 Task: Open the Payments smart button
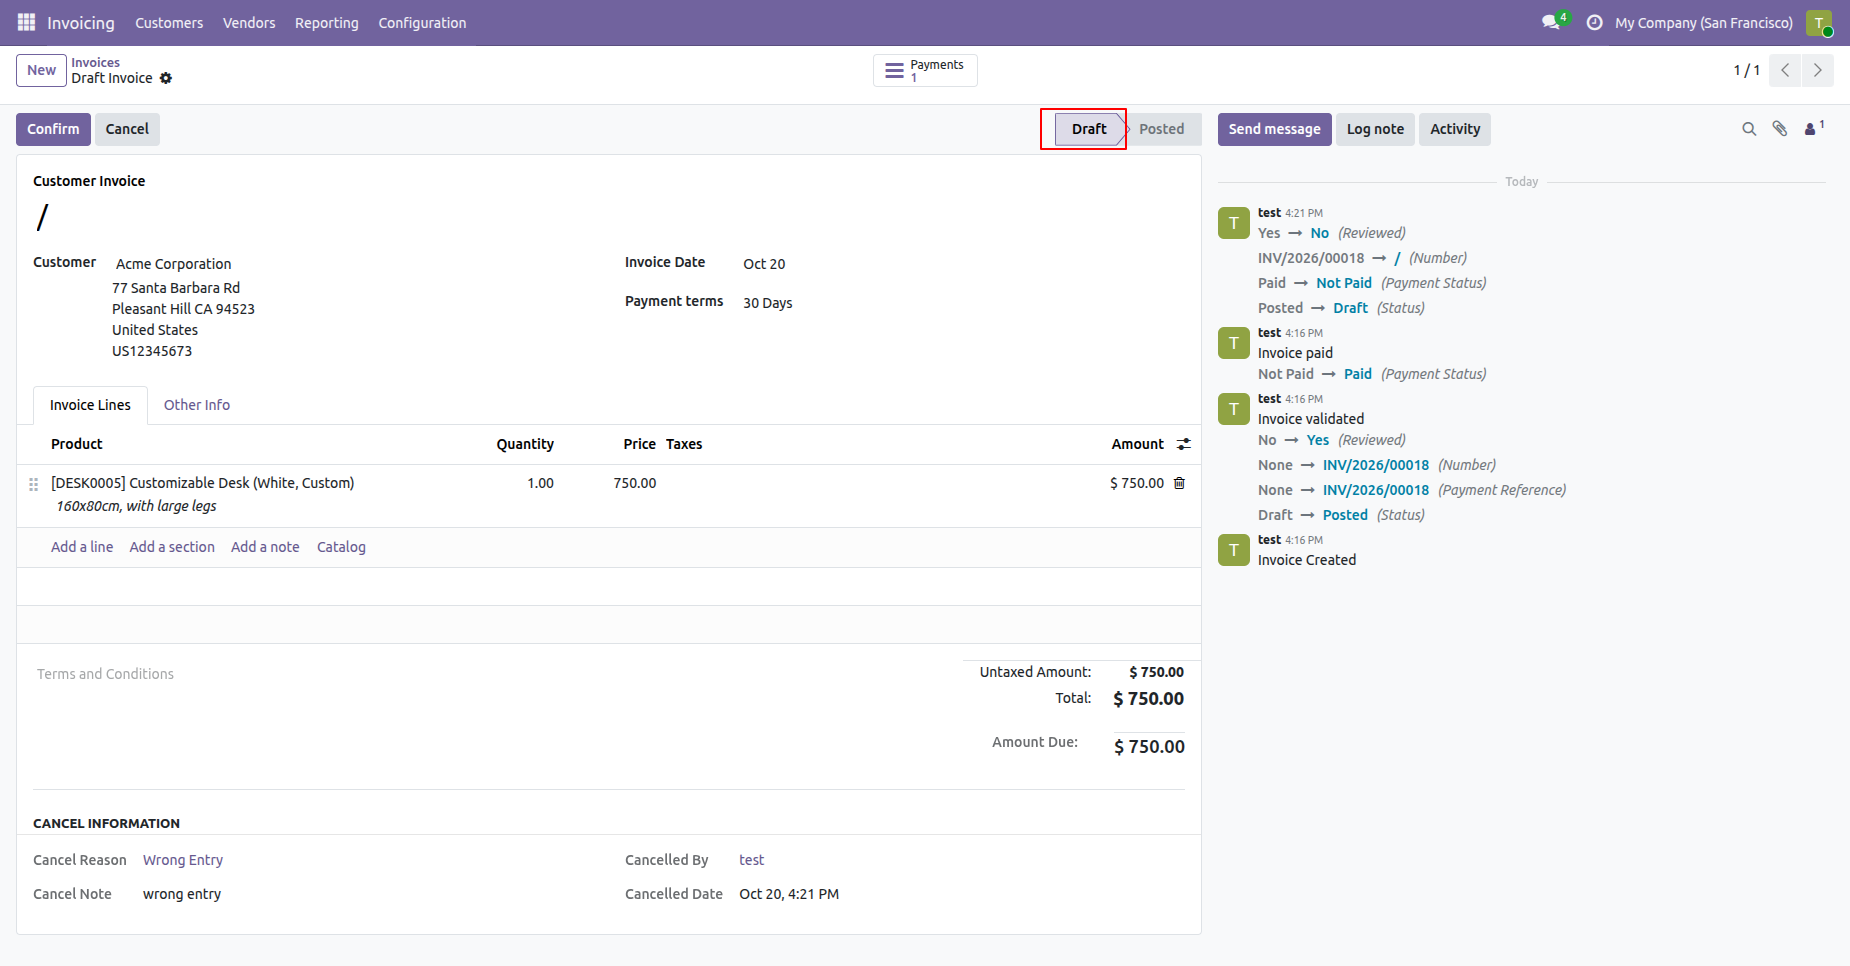(925, 70)
